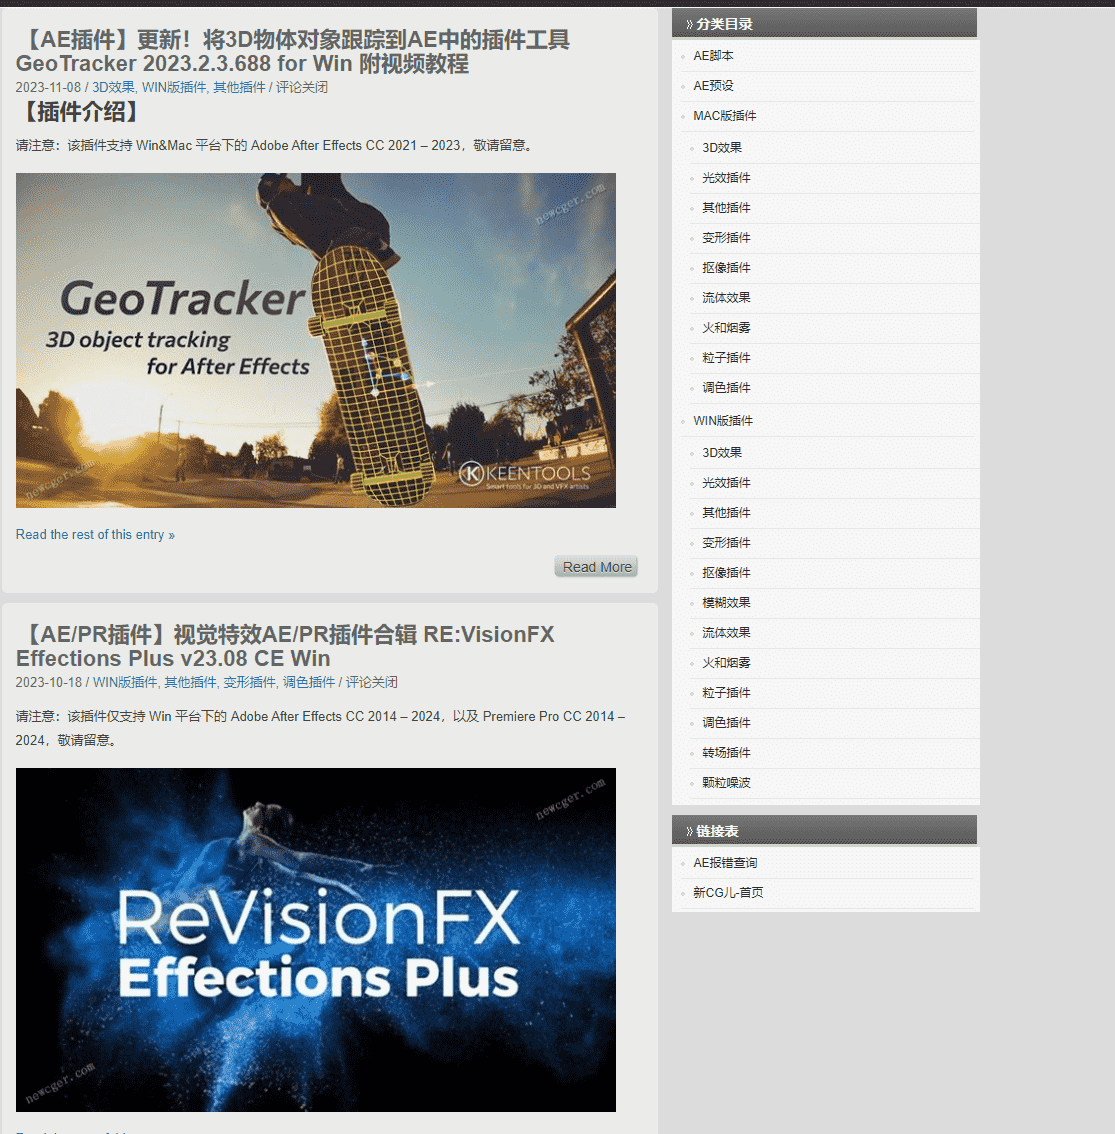Open AE预设 category in sidebar
1115x1134 pixels.
click(713, 86)
